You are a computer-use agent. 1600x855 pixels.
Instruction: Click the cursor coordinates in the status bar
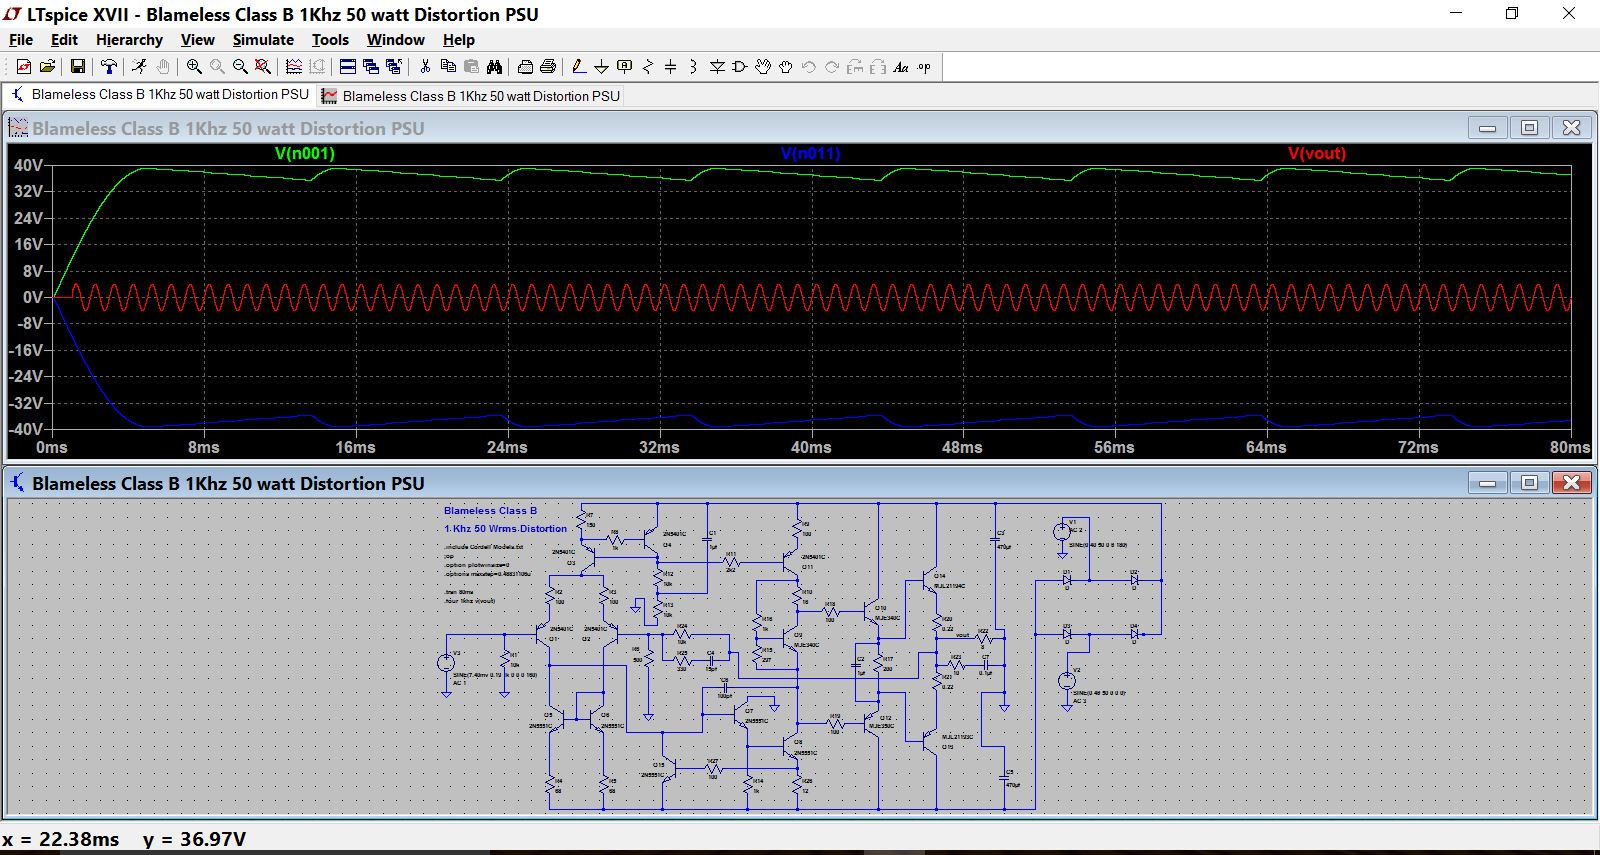[x=124, y=839]
